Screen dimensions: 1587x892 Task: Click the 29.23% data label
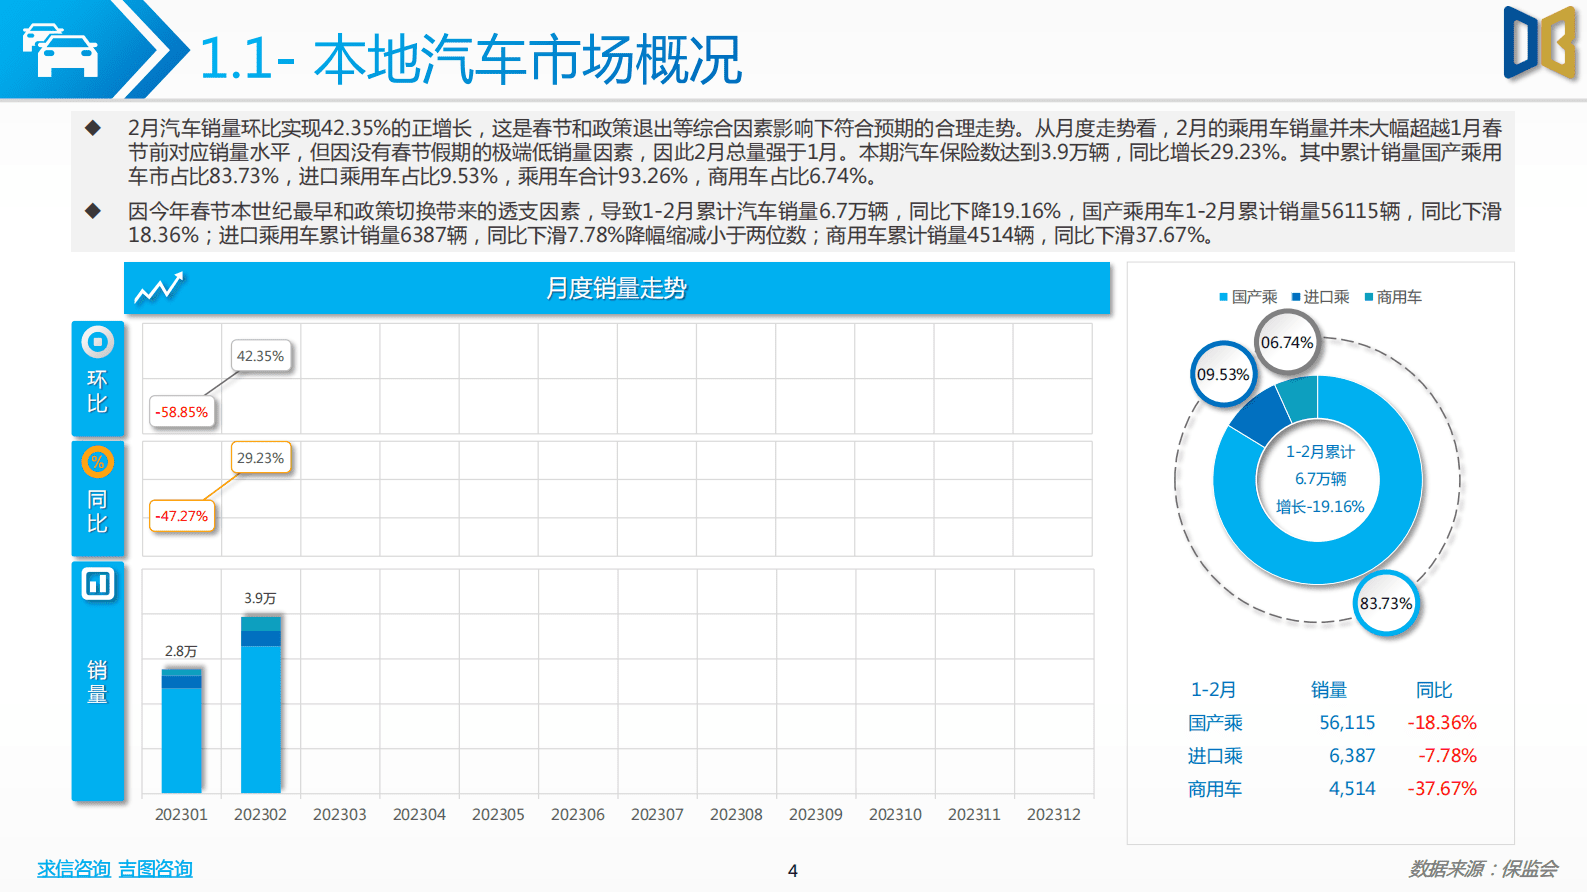pos(260,458)
